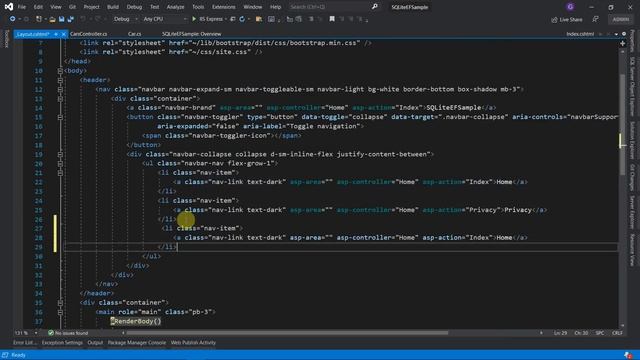The height and width of the screenshot is (360, 640).
Task: Open the Debug menu
Action: pos(134,7)
